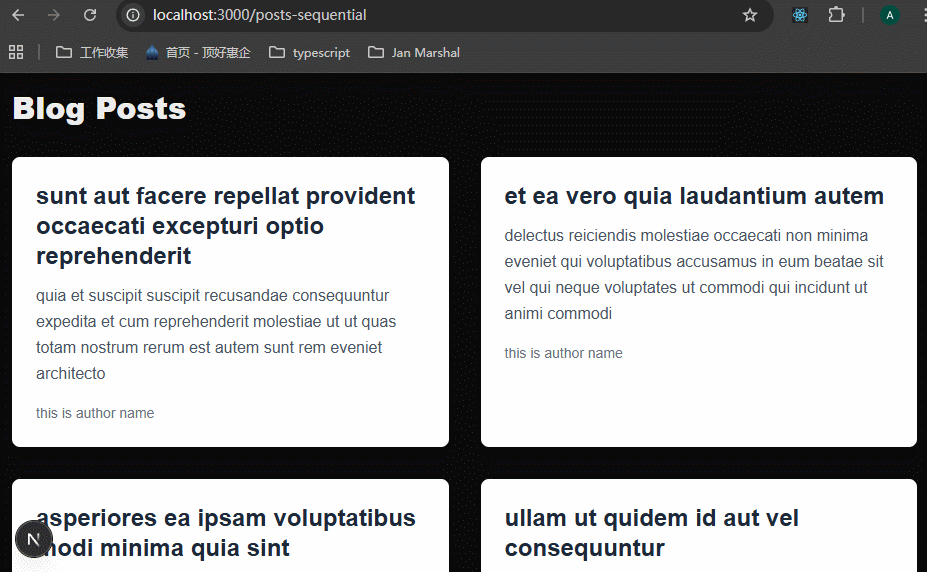Image resolution: width=927 pixels, height=572 pixels.
Task: View site information icon beside localhost URL
Action: pos(134,15)
